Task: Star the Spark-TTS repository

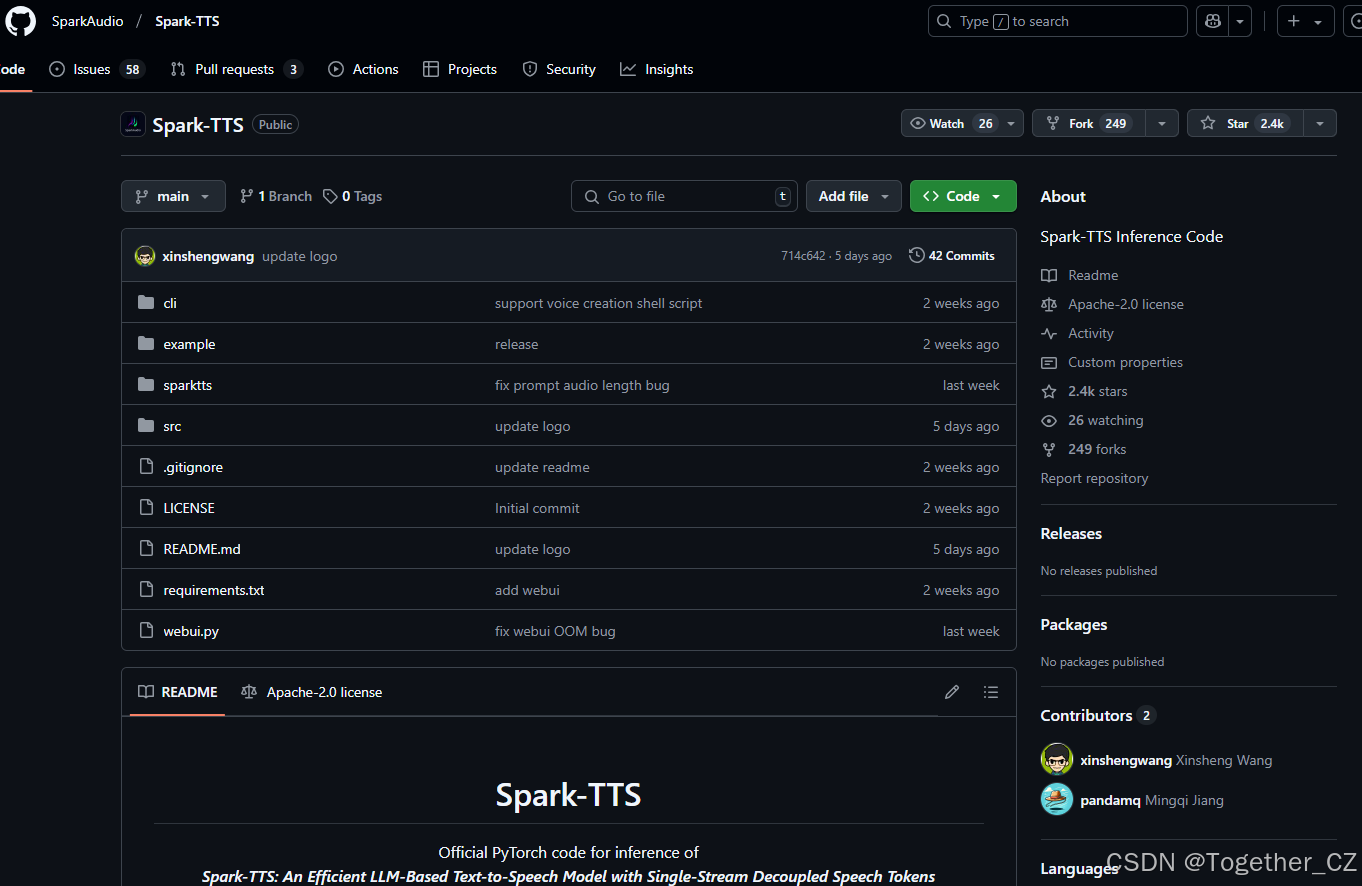Action: [x=1244, y=124]
